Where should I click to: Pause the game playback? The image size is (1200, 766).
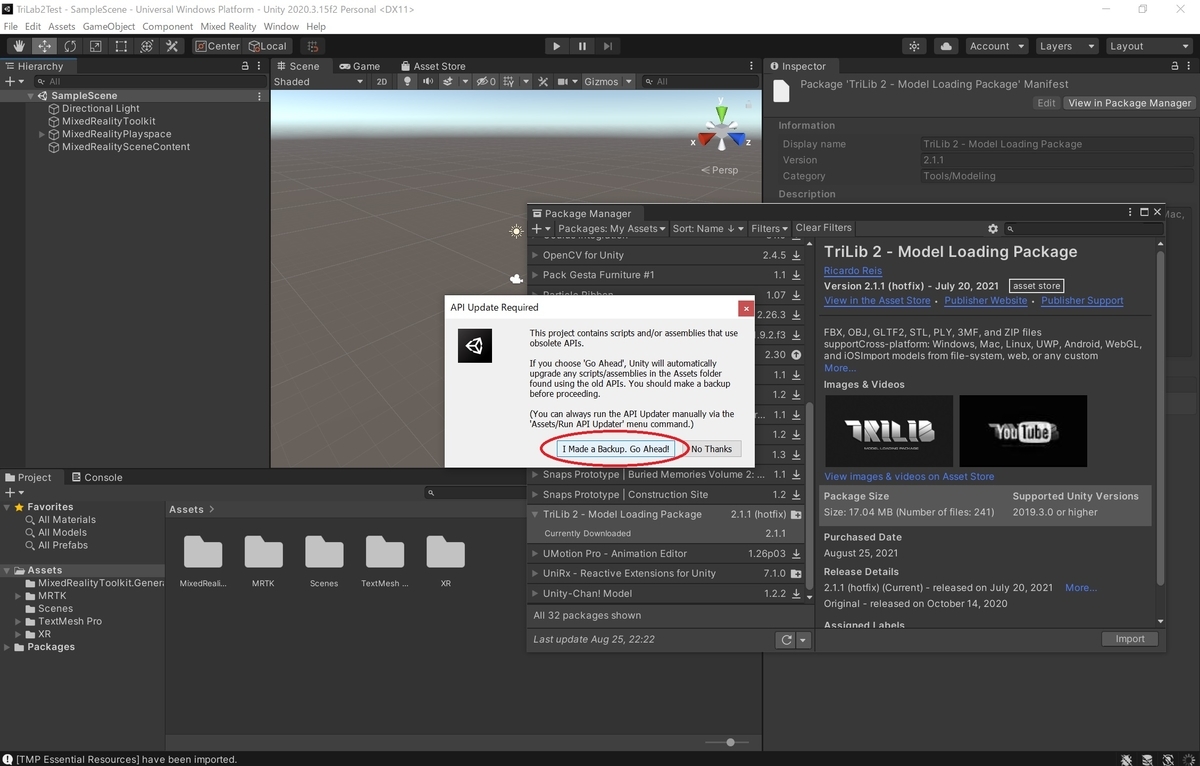[582, 46]
